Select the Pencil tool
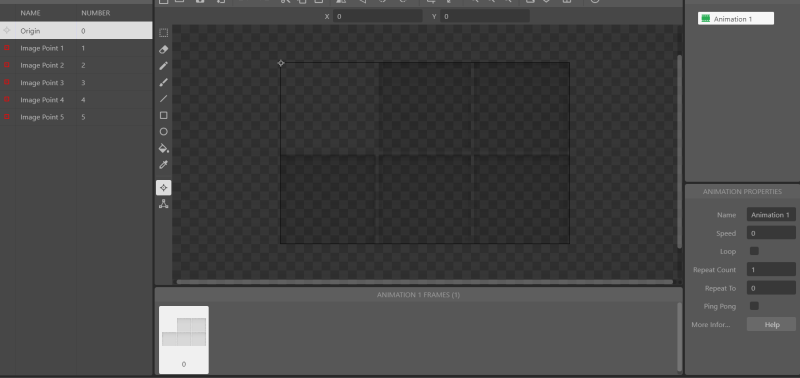The image size is (800, 378). pos(163,66)
